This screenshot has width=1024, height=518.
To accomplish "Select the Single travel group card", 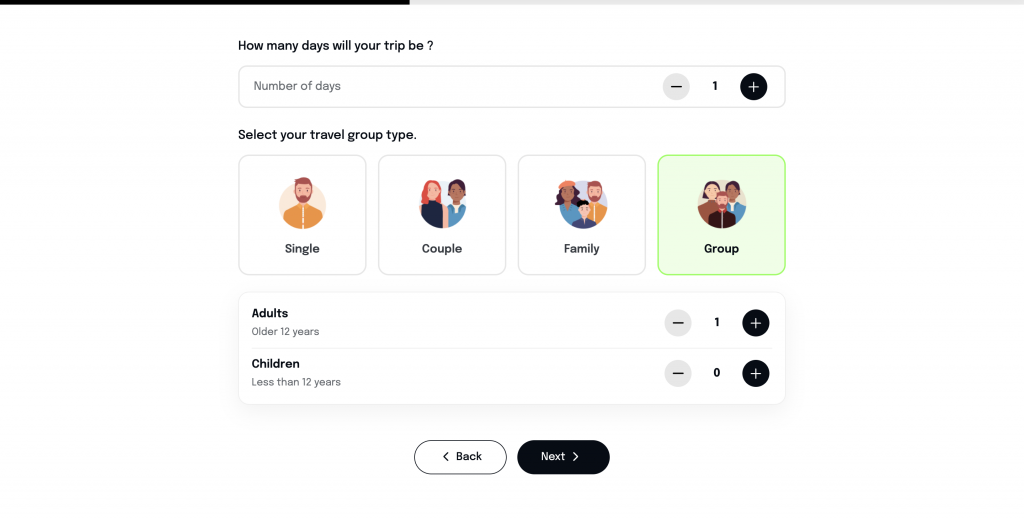I will coord(302,215).
